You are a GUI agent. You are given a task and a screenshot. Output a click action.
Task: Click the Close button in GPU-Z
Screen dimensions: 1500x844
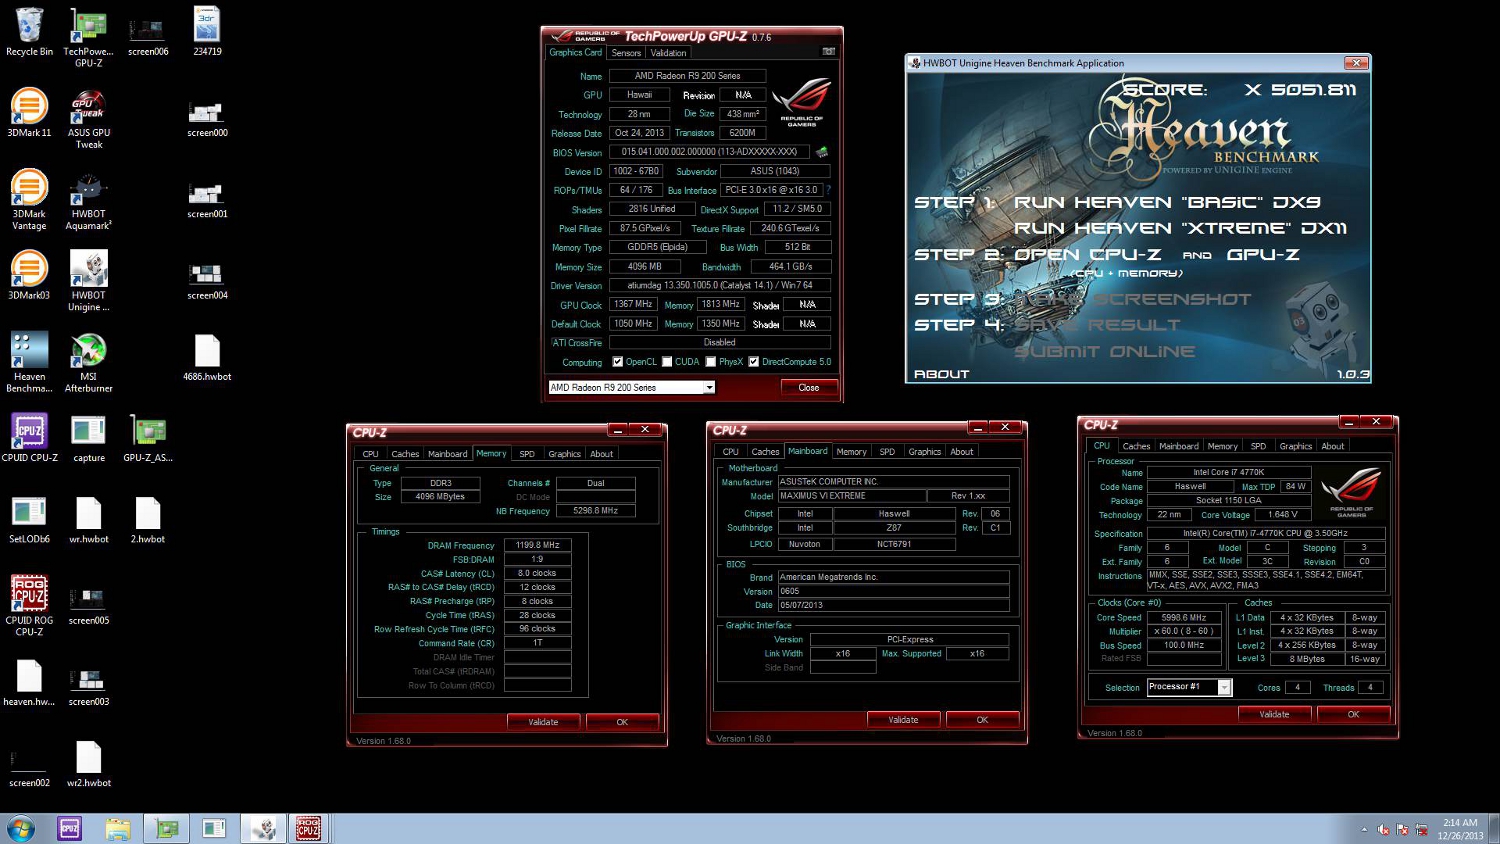pyautogui.click(x=809, y=388)
